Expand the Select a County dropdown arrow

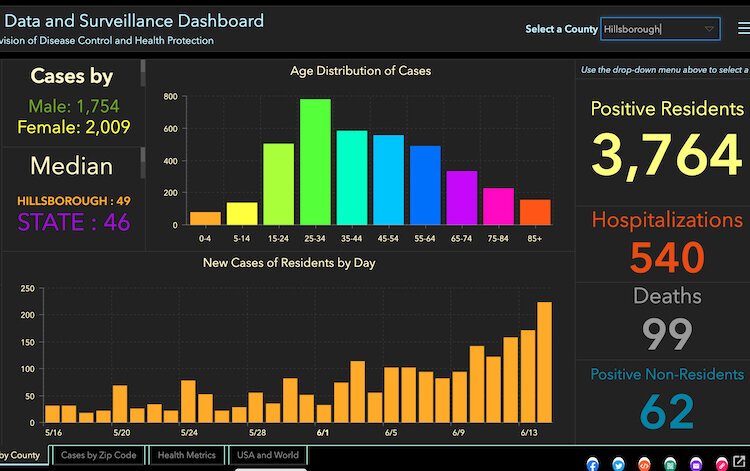tap(709, 29)
